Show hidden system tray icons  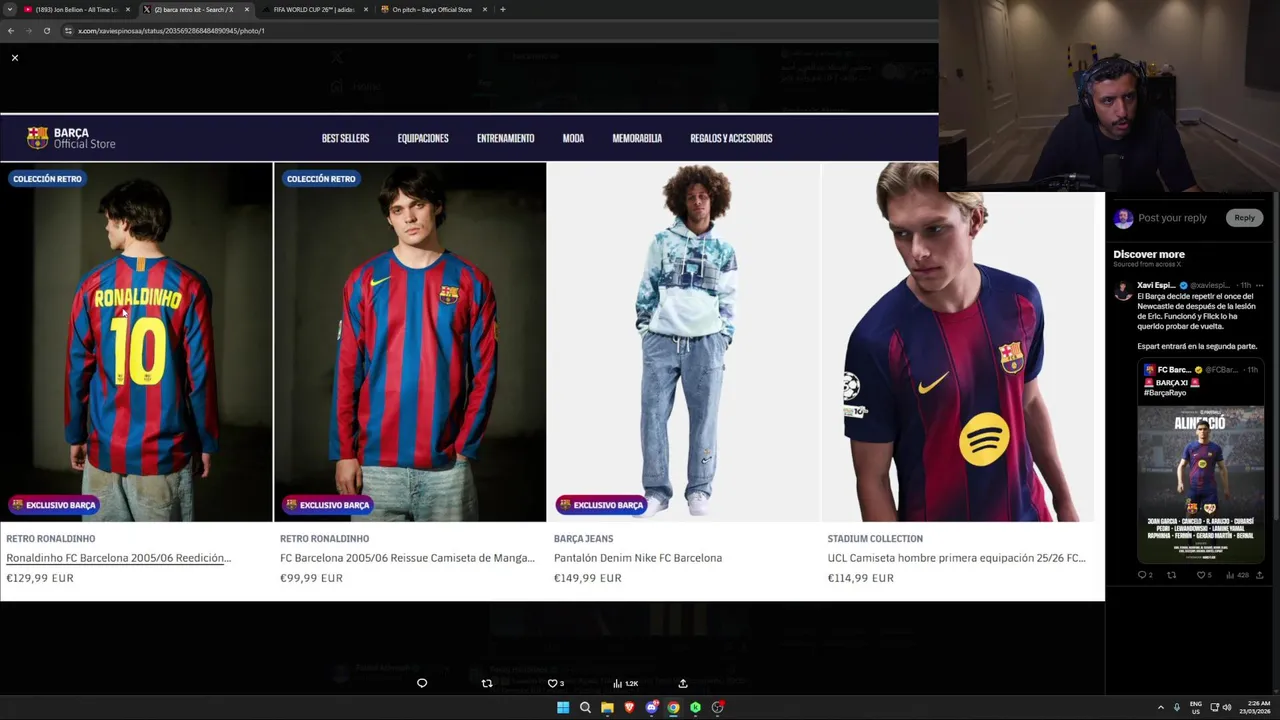(x=1160, y=708)
